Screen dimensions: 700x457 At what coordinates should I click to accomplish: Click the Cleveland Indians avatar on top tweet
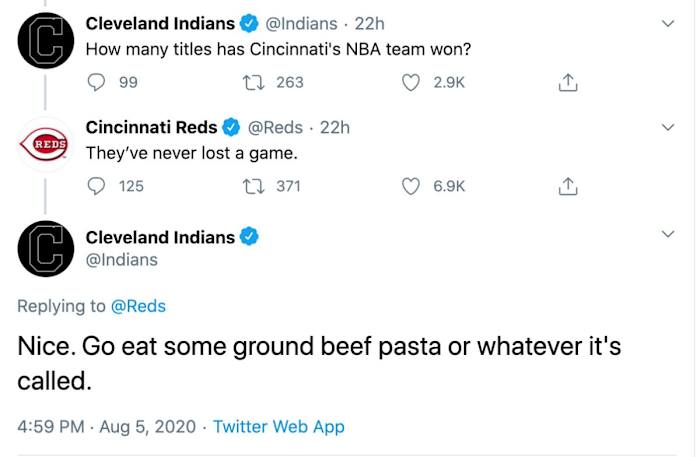(x=46, y=40)
